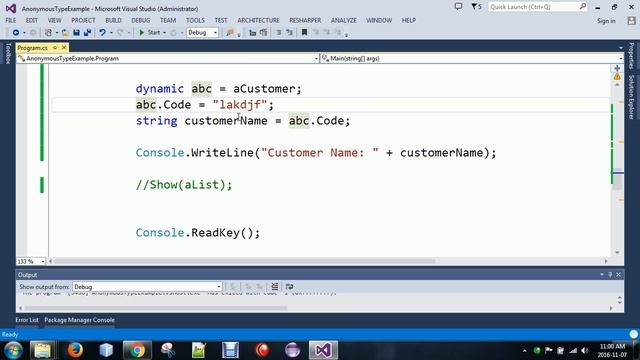Open the EDIT menu

(x=31, y=20)
